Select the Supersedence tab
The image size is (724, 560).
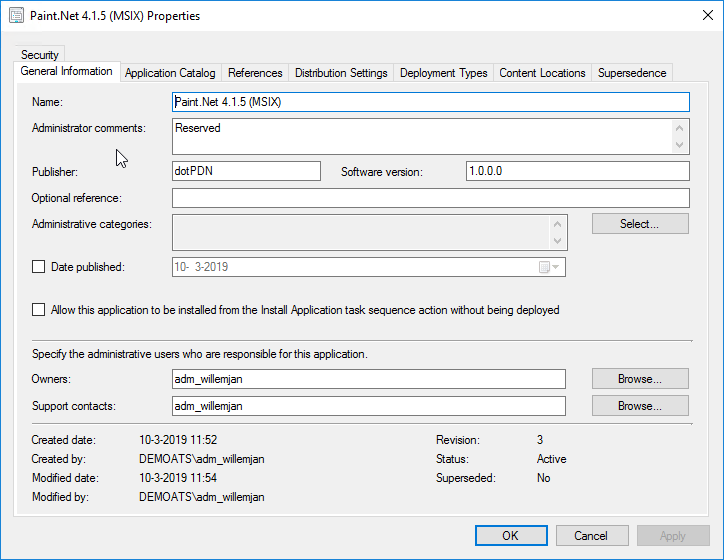pos(631,73)
